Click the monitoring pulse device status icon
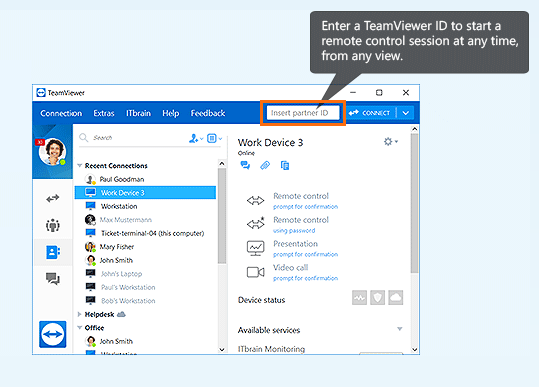Image resolution: width=539 pixels, height=387 pixels. [x=360, y=298]
